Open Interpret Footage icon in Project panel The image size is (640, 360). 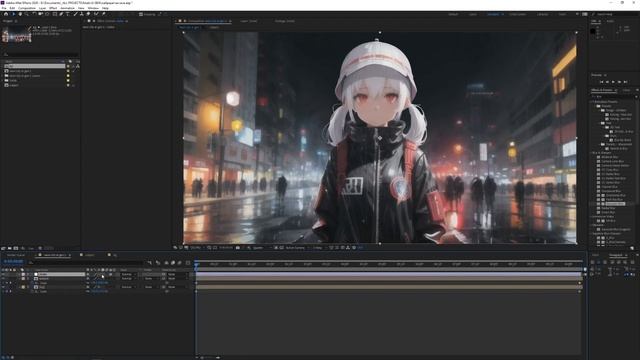[x=3, y=248]
